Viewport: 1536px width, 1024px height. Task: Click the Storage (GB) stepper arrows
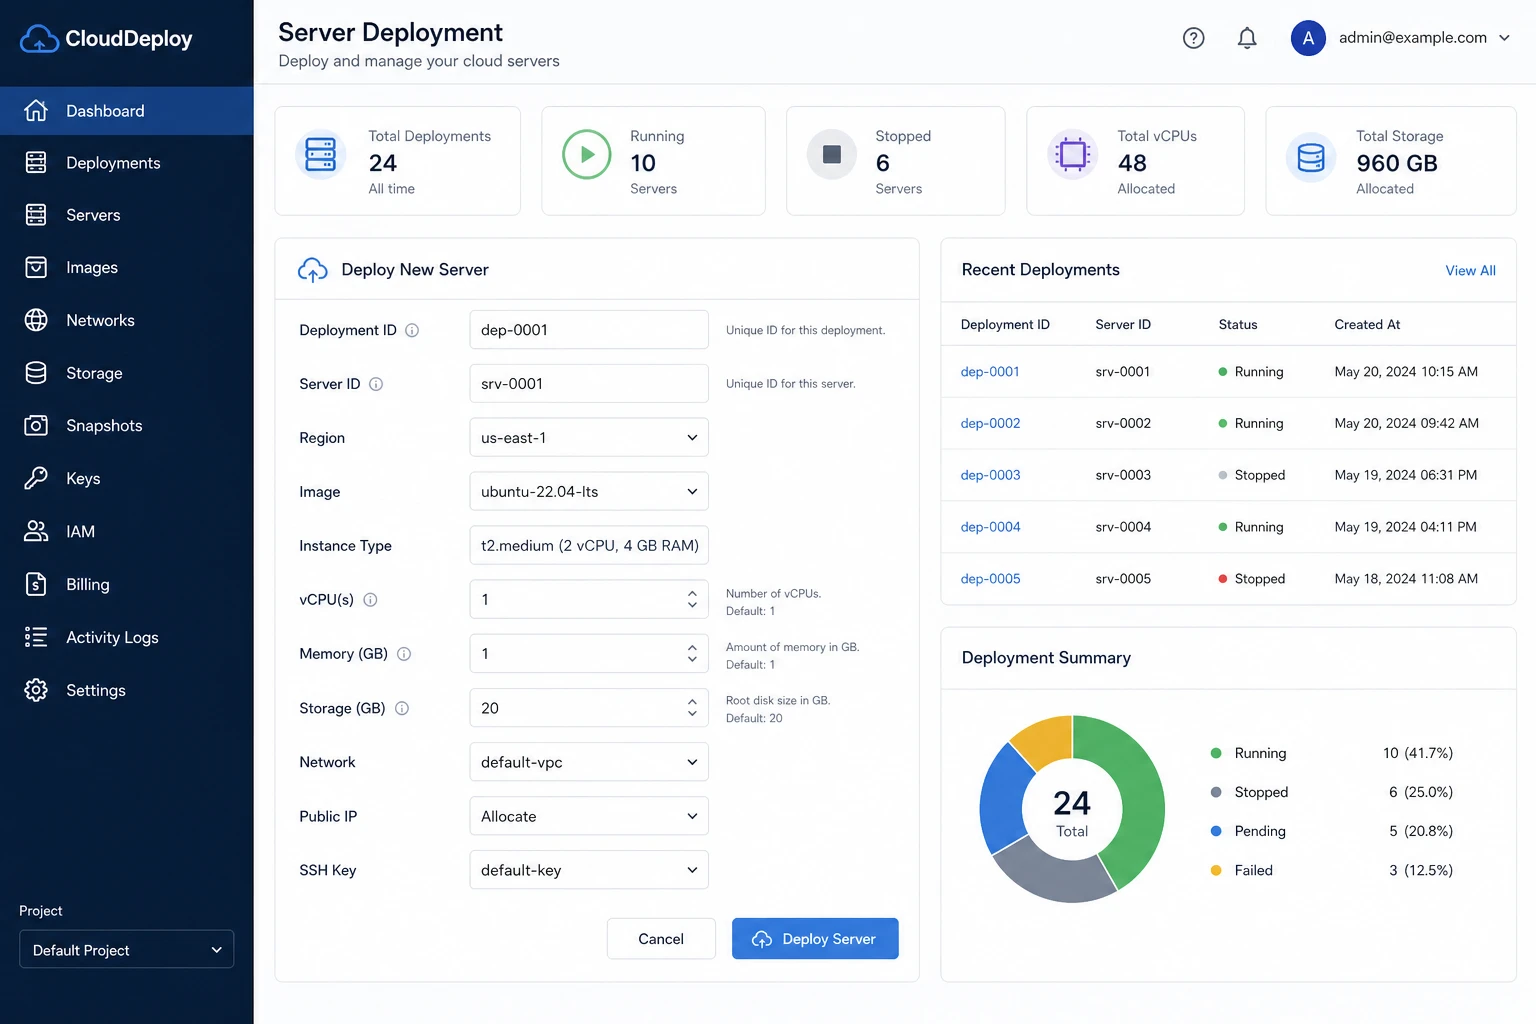point(692,707)
